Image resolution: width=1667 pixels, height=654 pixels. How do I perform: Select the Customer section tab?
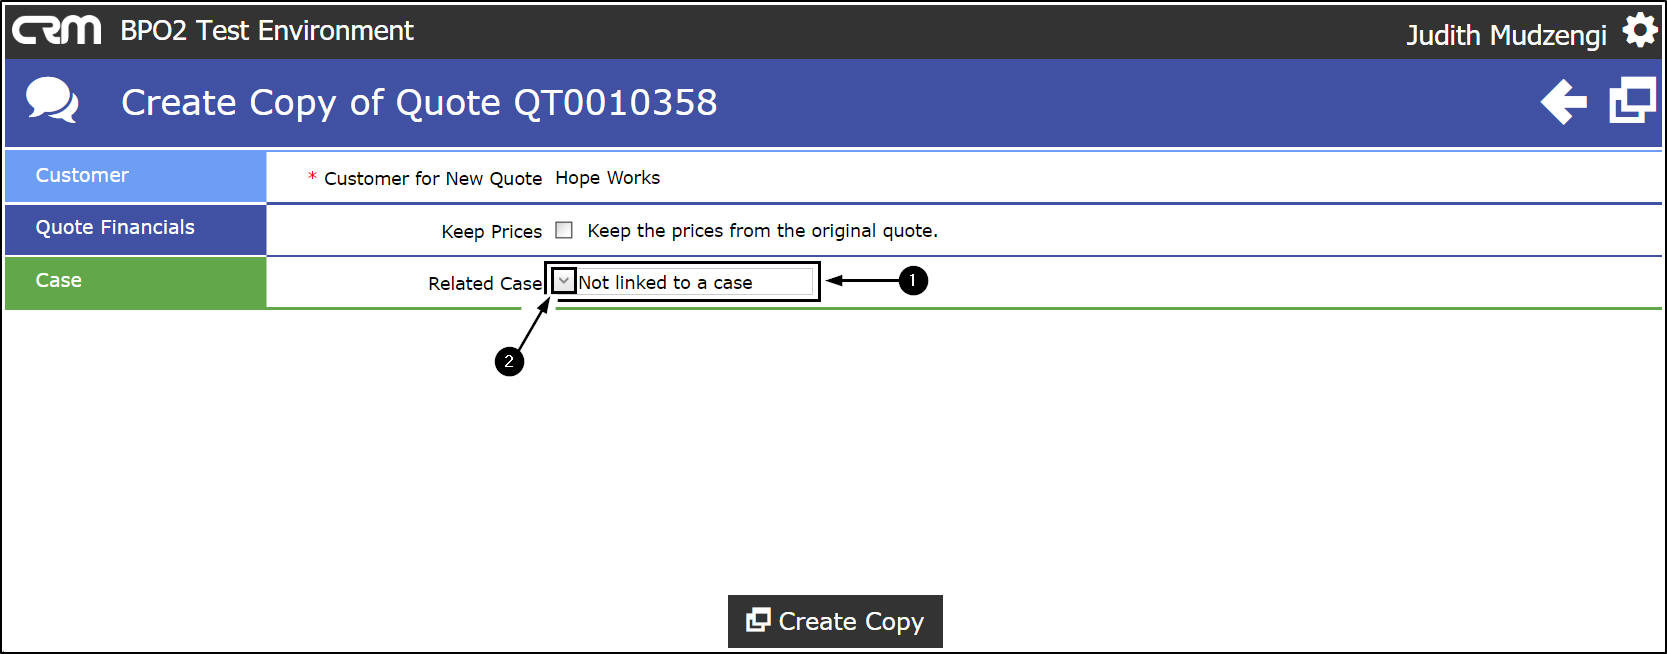(x=135, y=176)
